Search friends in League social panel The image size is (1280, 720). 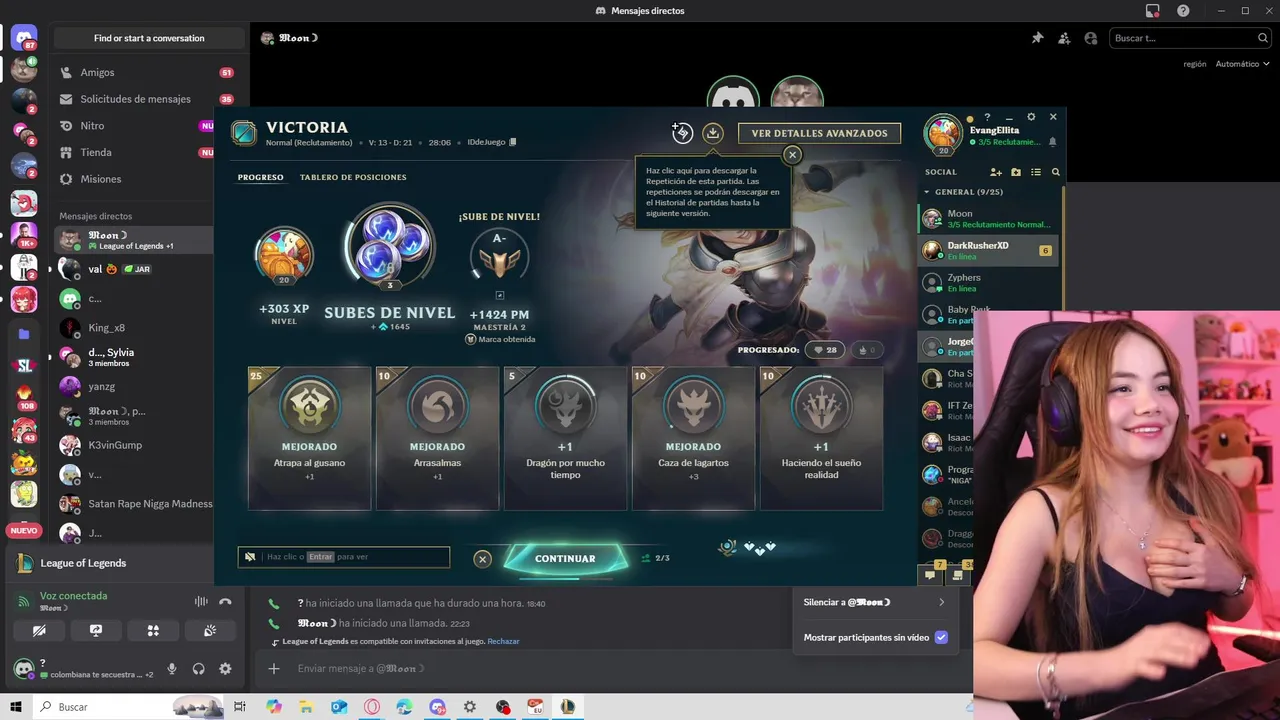[x=1055, y=172]
